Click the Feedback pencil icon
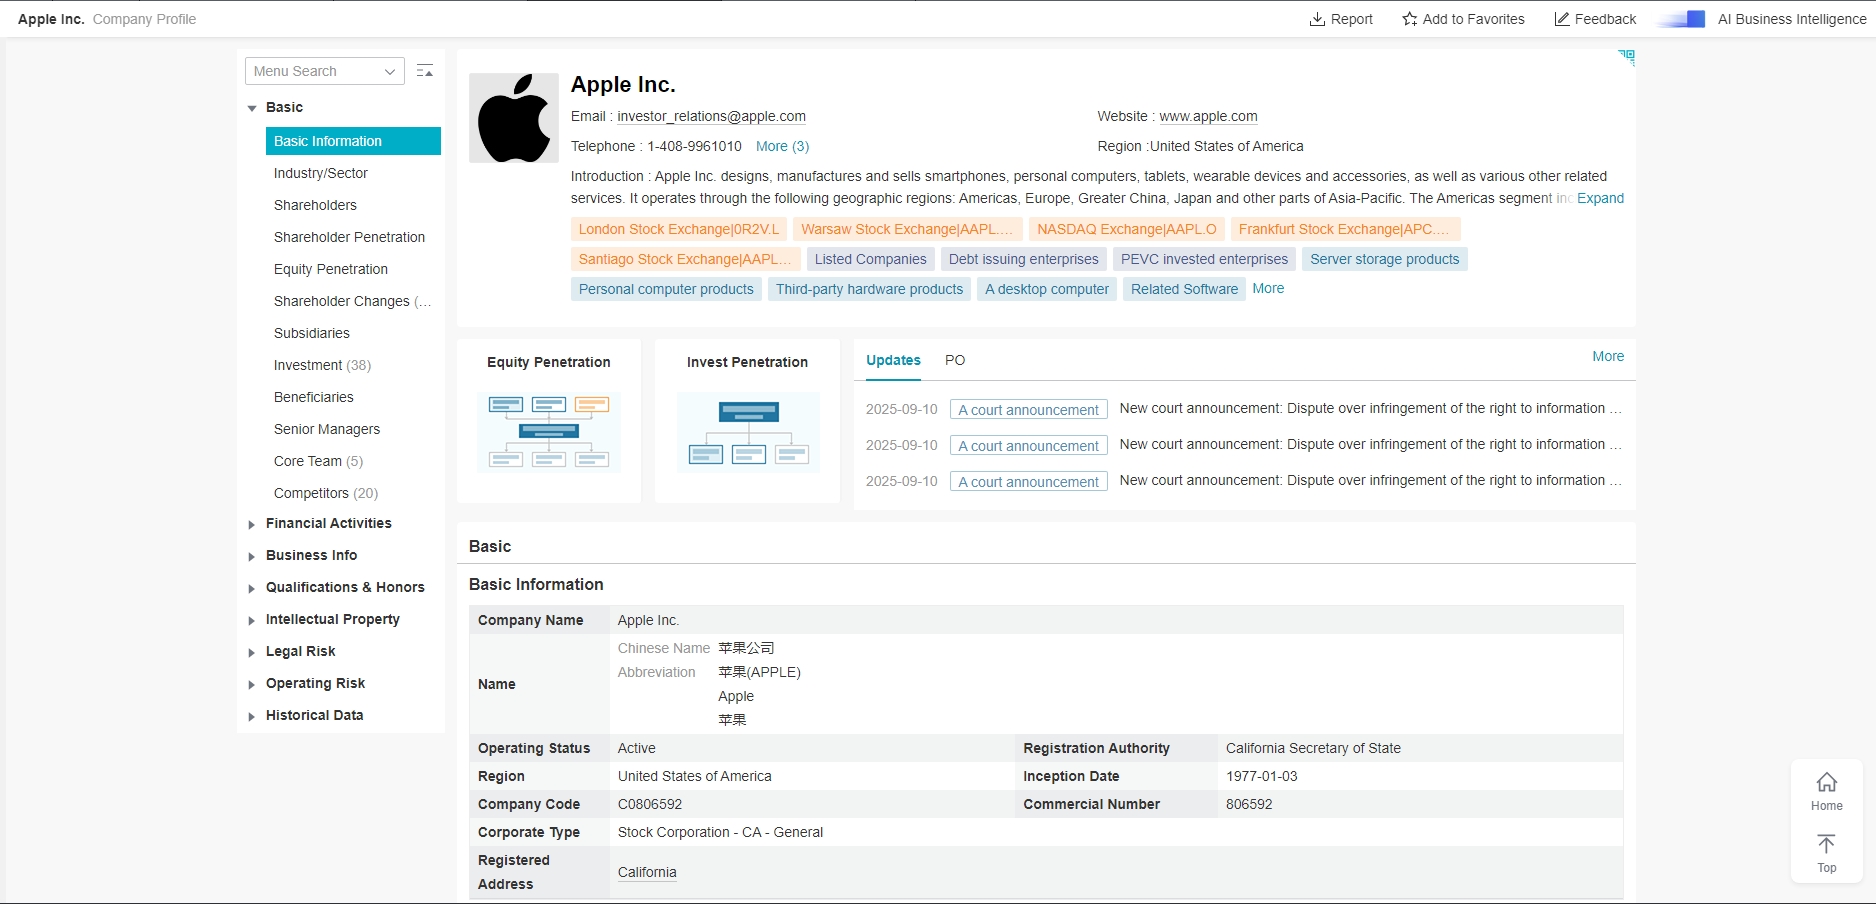 [x=1561, y=19]
